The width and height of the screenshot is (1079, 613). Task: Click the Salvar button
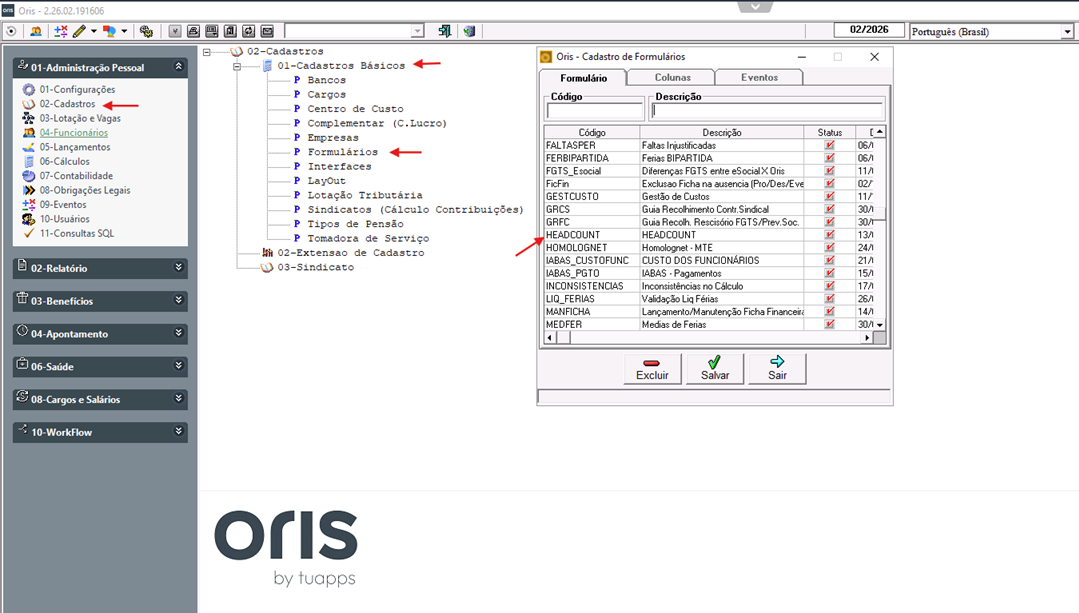pyautogui.click(x=715, y=369)
